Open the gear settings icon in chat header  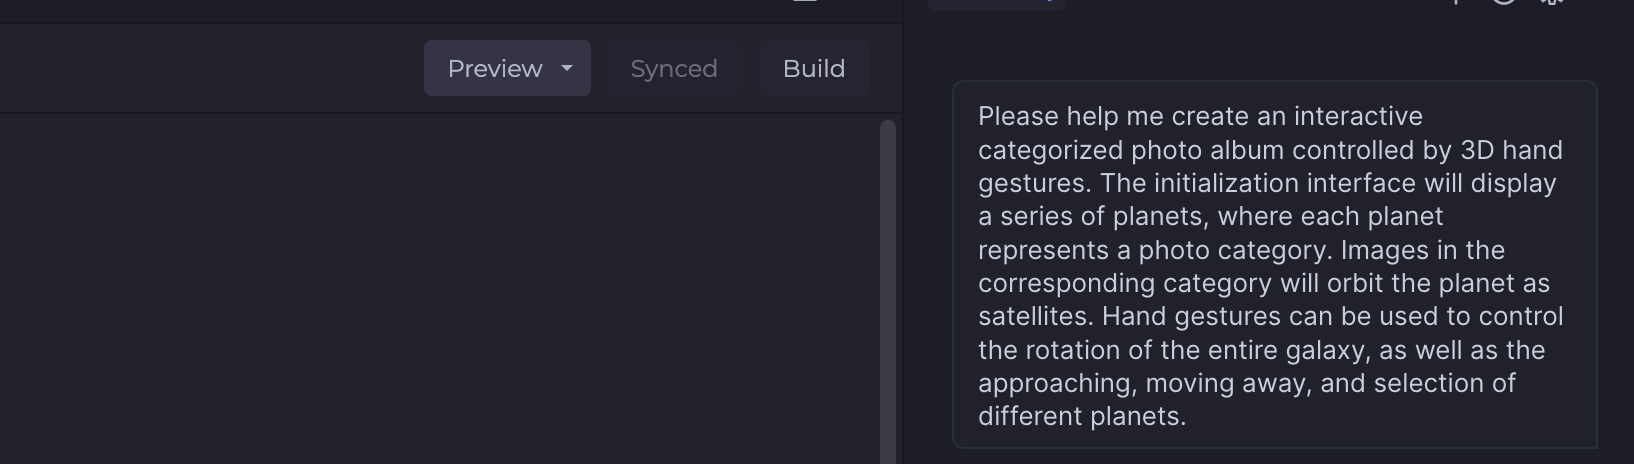[x=1551, y=2]
